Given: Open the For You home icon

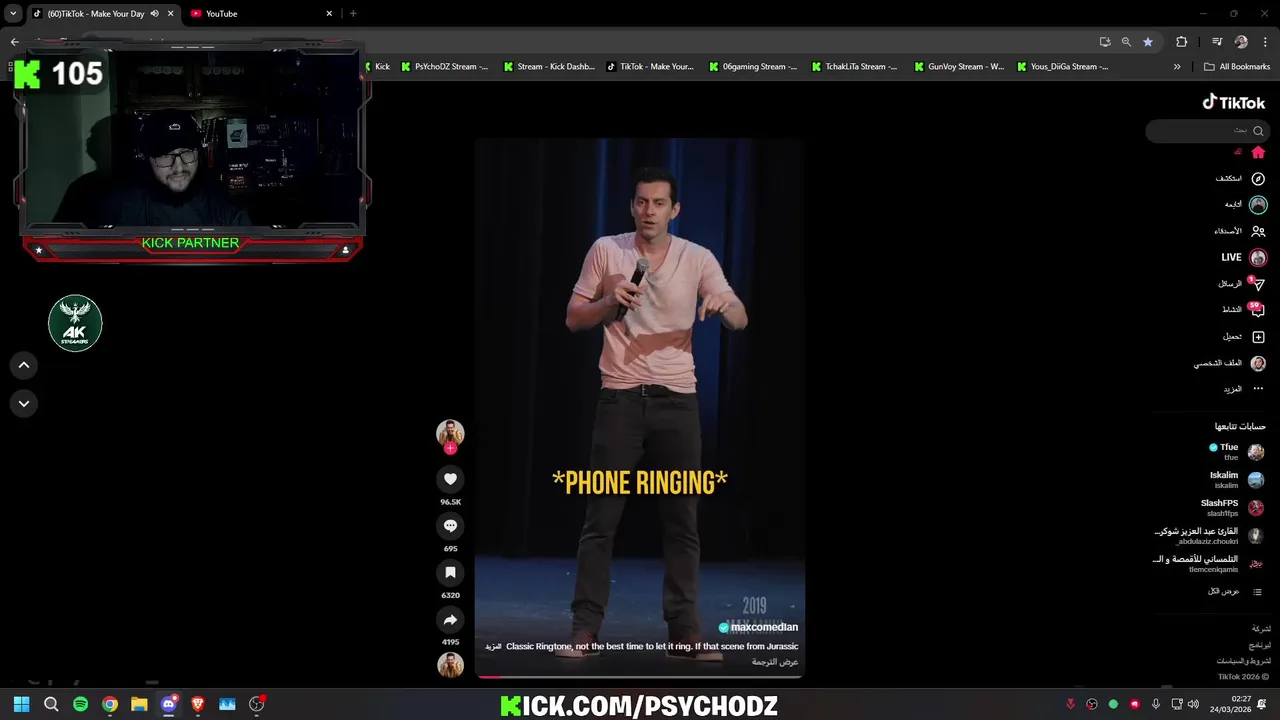Looking at the screenshot, I should click(x=1258, y=152).
